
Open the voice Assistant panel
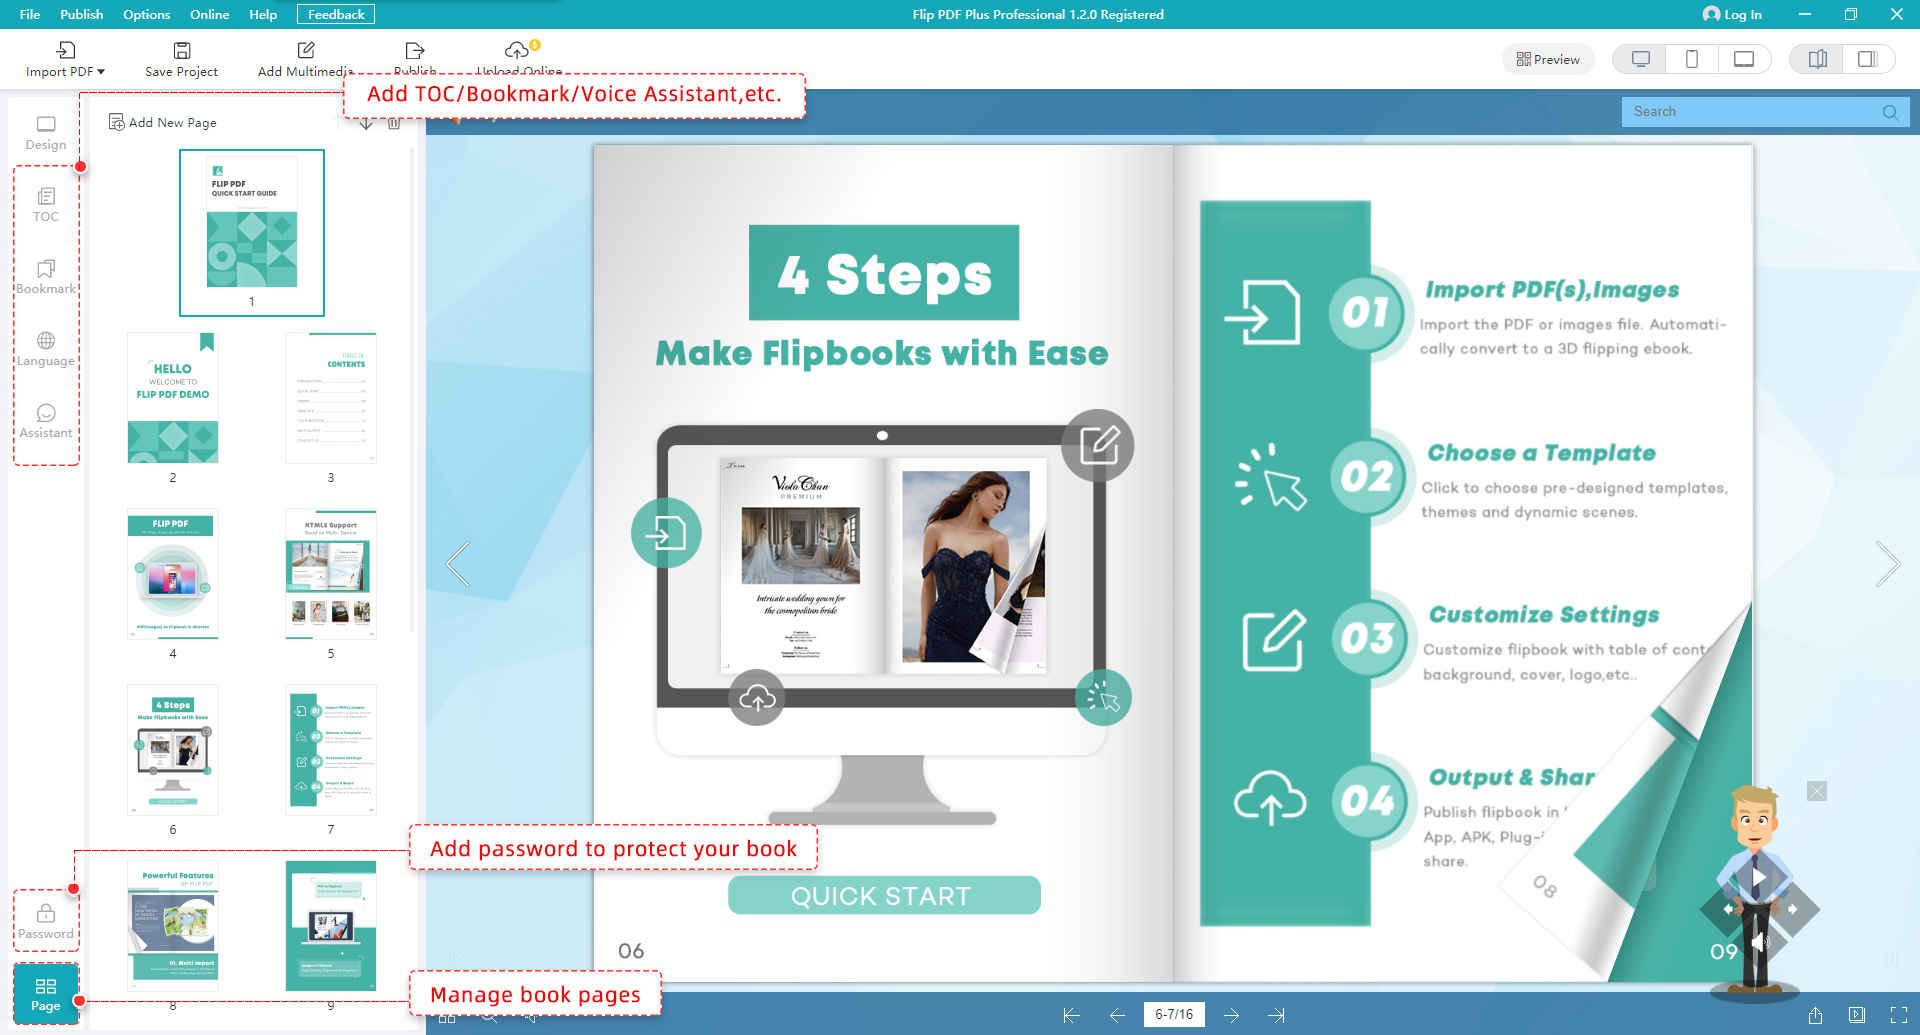(46, 421)
